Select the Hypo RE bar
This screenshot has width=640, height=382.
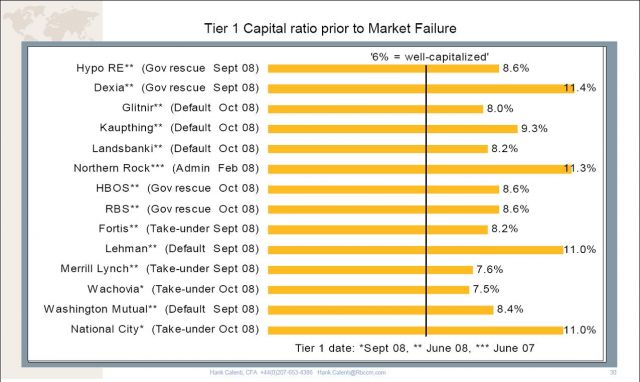point(383,68)
